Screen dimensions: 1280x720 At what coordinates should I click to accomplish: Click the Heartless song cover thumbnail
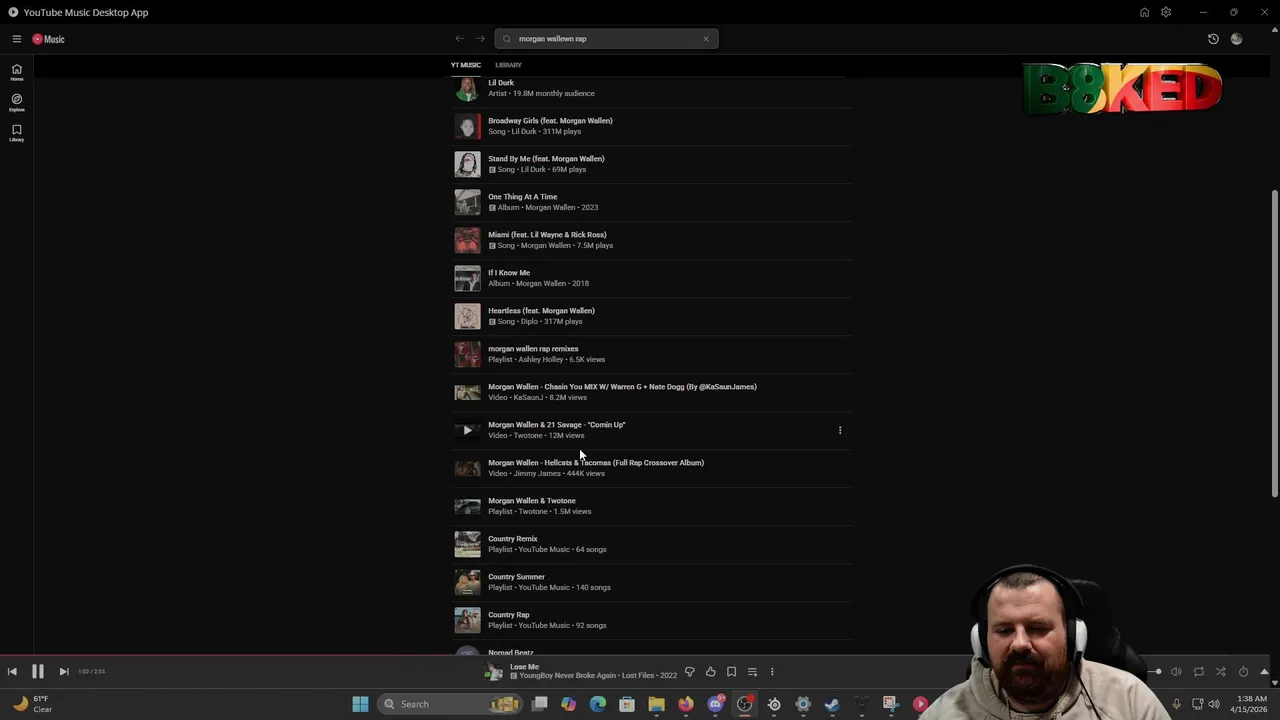pos(467,316)
